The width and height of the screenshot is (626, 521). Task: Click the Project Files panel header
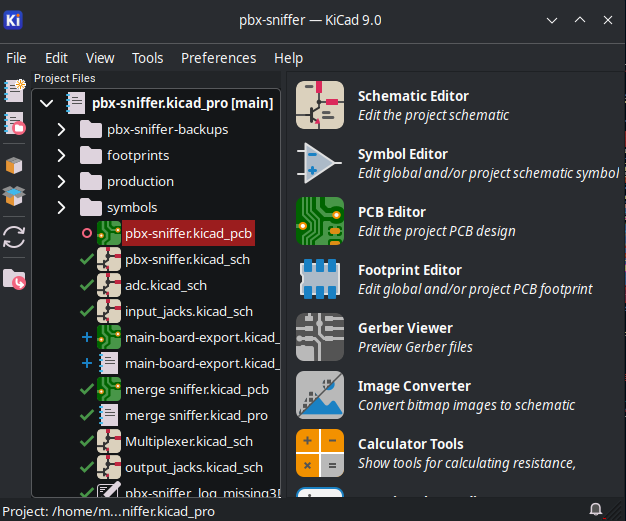coord(65,78)
